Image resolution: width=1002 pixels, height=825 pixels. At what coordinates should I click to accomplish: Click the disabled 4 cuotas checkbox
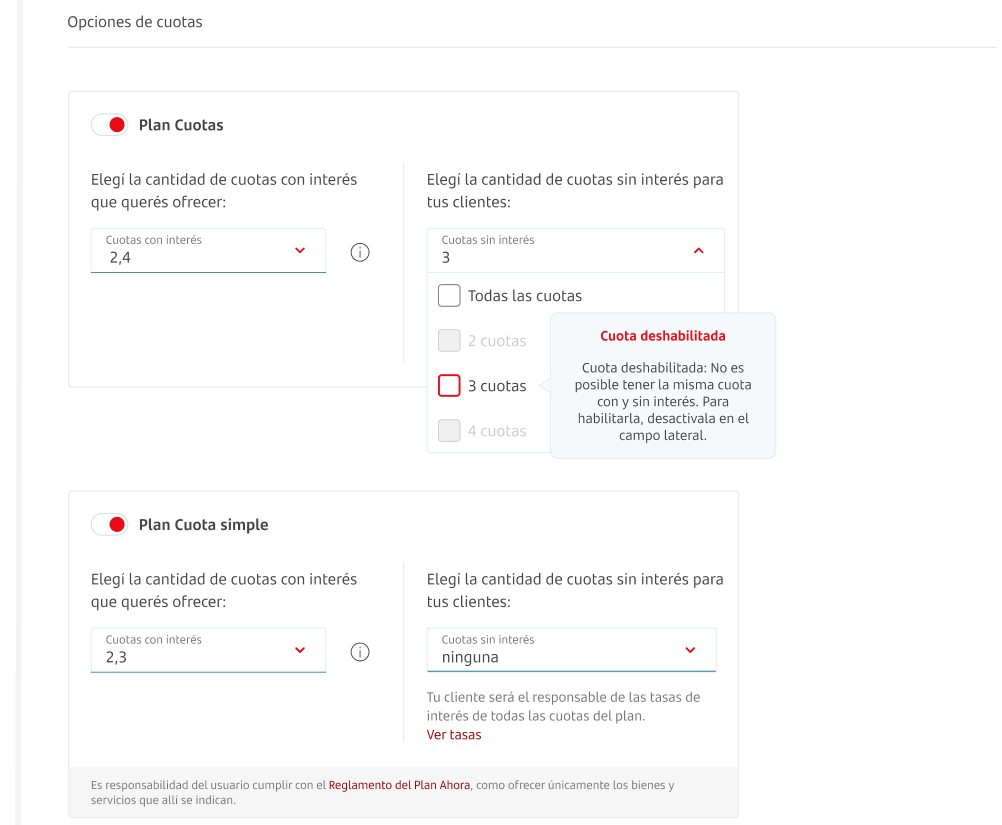coord(449,431)
